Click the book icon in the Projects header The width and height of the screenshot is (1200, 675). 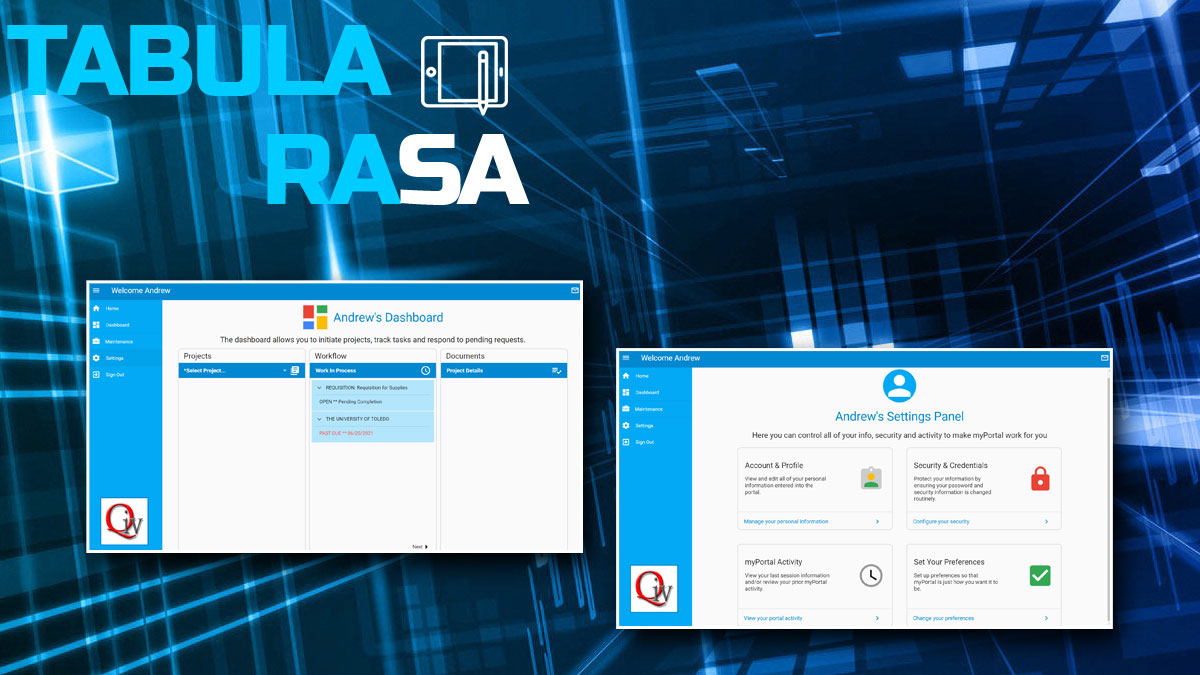295,370
